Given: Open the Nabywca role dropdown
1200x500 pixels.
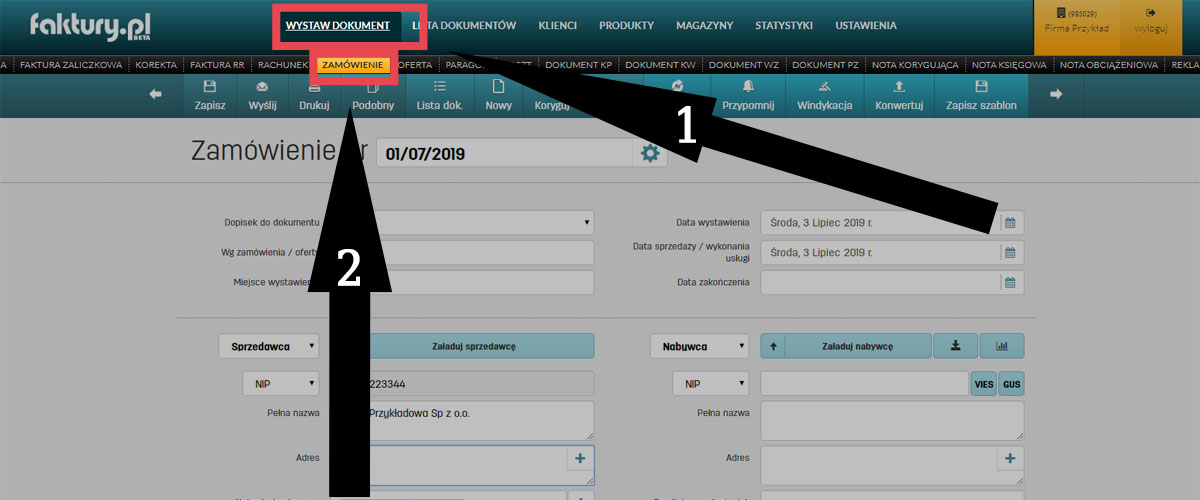Looking at the screenshot, I should tap(699, 346).
